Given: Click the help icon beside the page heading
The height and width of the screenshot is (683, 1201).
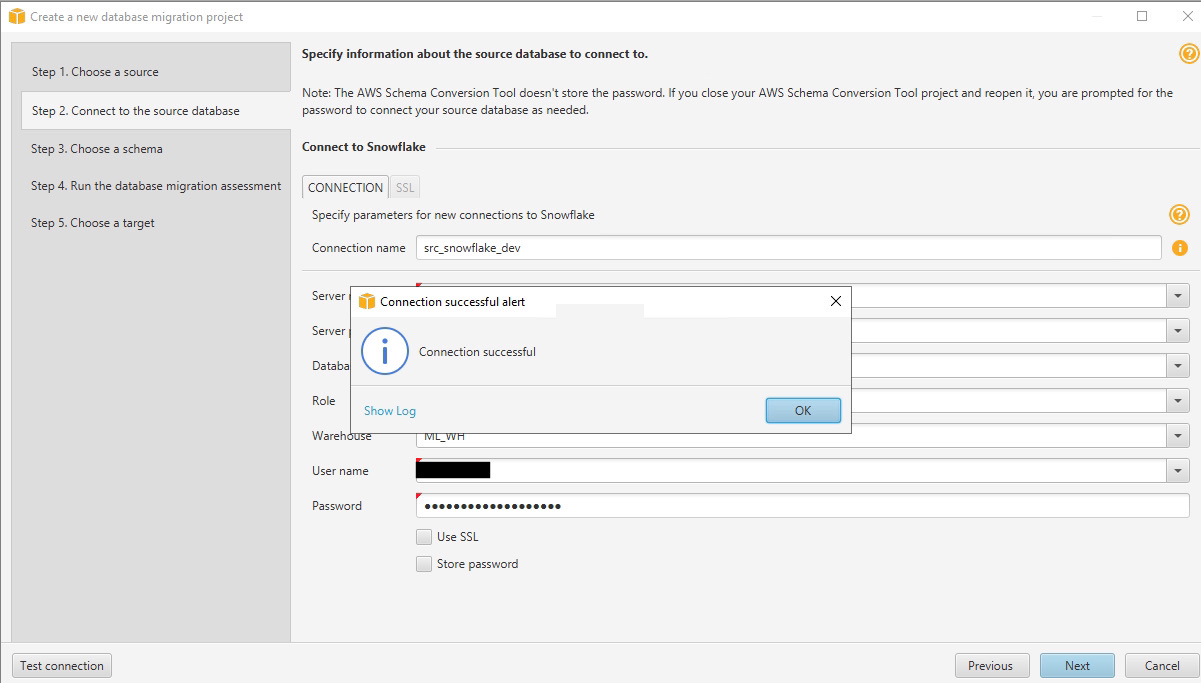Looking at the screenshot, I should (1188, 54).
